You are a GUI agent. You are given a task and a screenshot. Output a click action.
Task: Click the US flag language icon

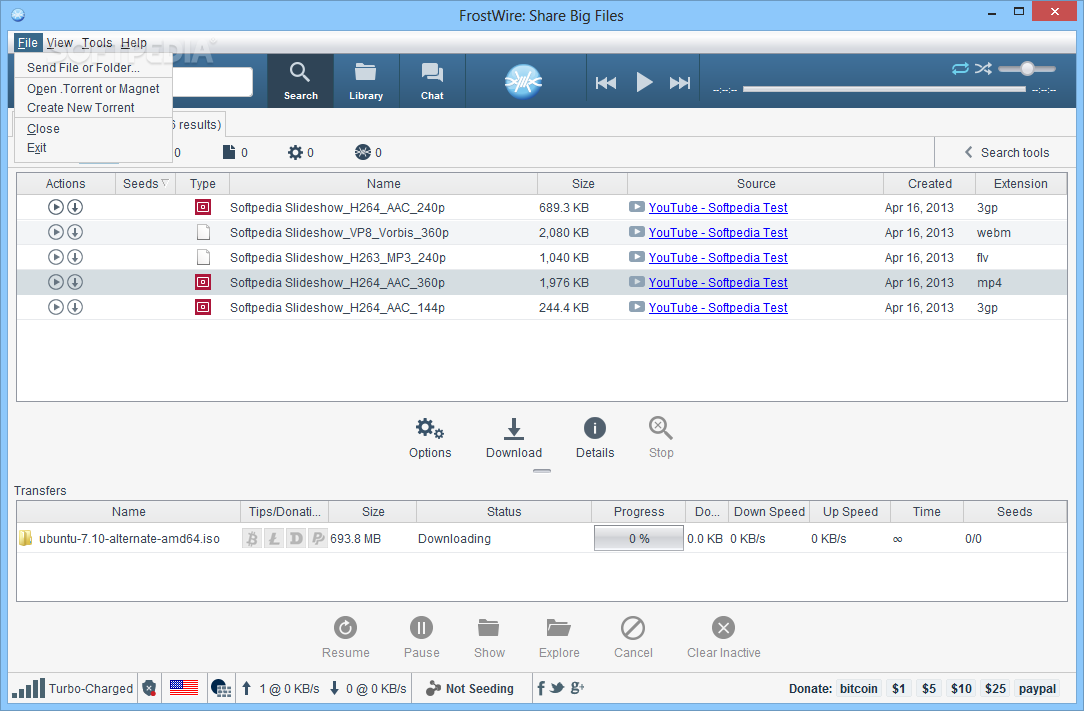184,688
